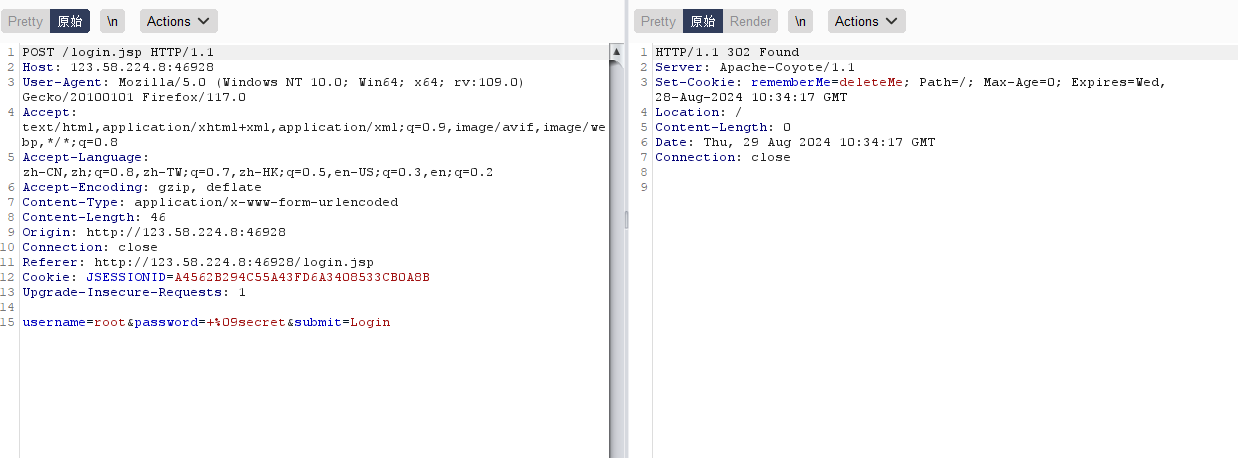Open the request Actions dropdown
Image resolution: width=1238 pixels, height=458 pixels.
coord(179,21)
